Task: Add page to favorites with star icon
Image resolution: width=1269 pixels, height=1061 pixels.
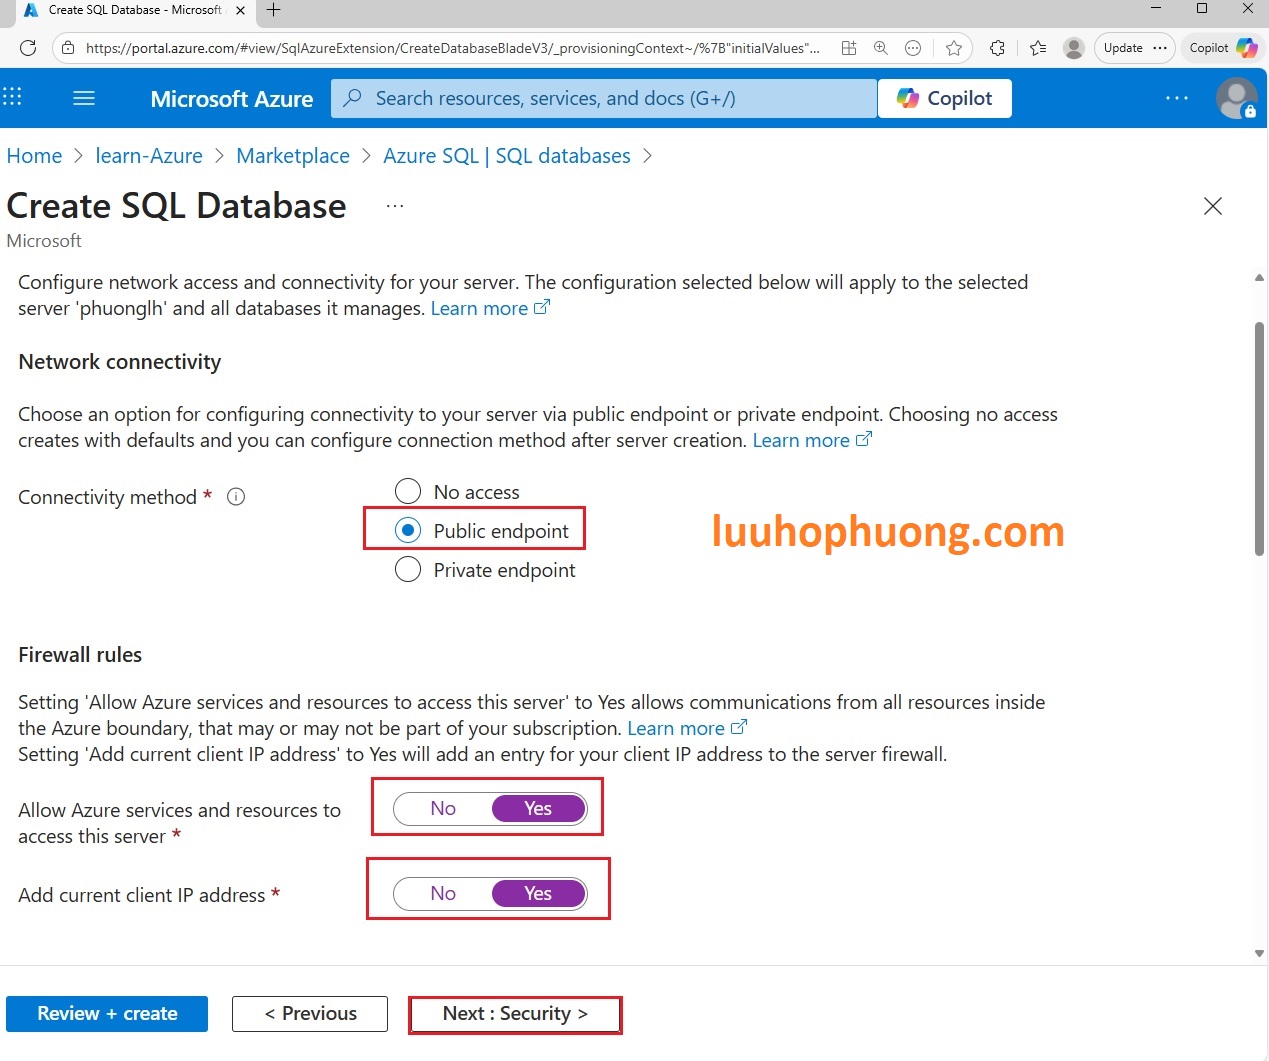Action: (954, 48)
